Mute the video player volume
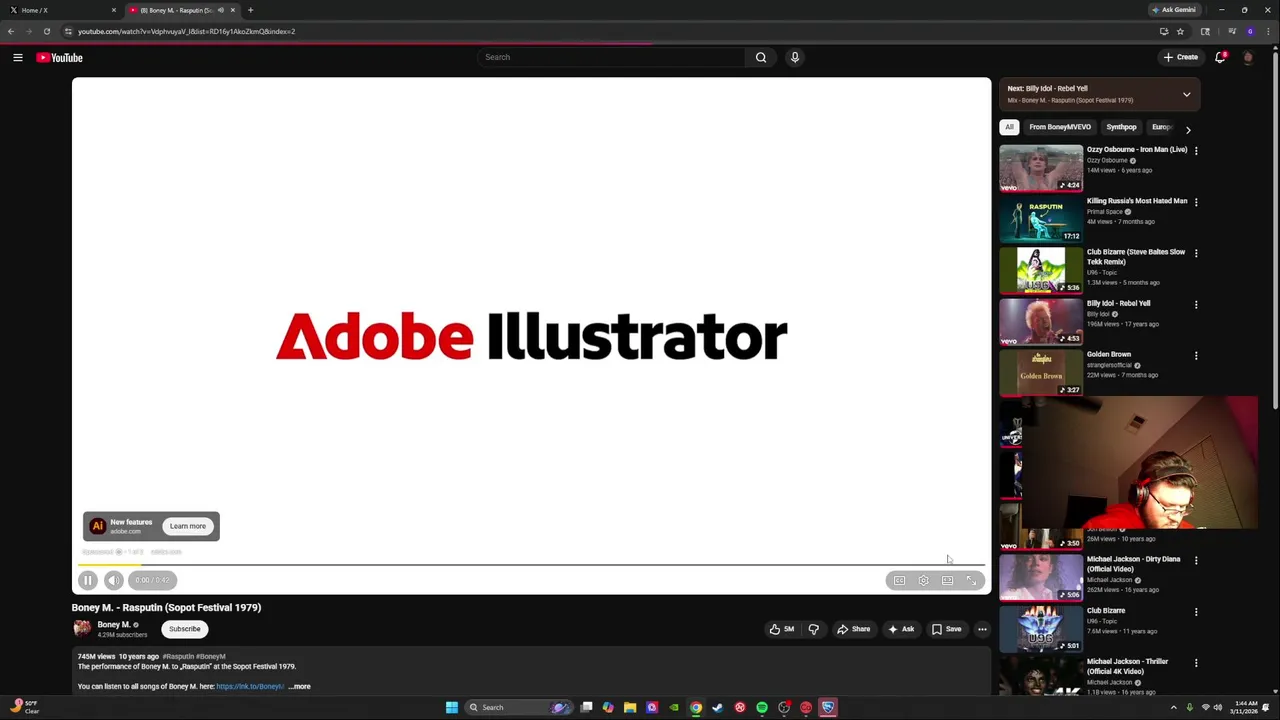This screenshot has width=1280, height=720. point(114,580)
